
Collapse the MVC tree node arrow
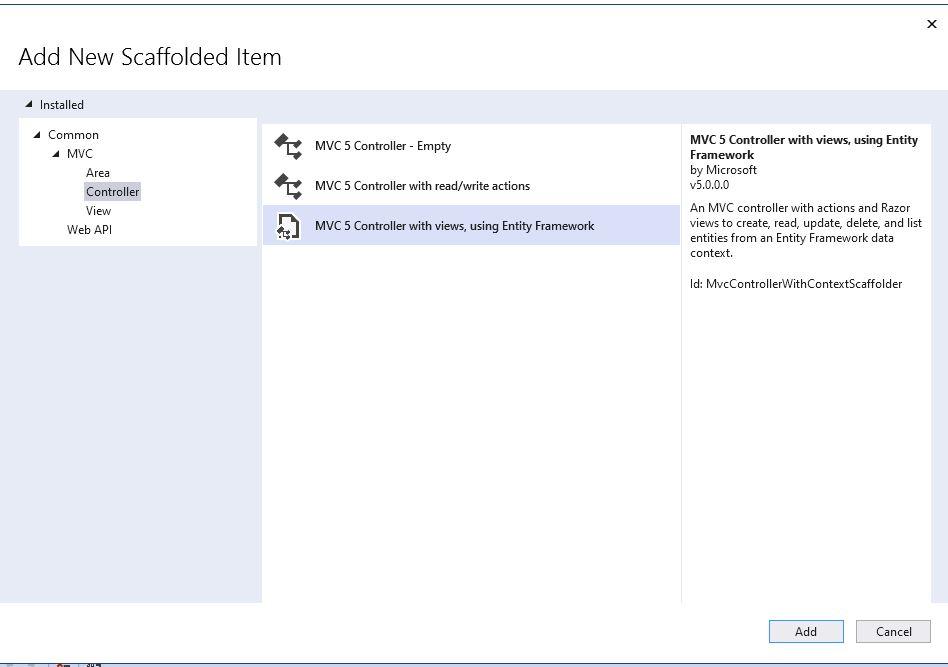point(56,154)
